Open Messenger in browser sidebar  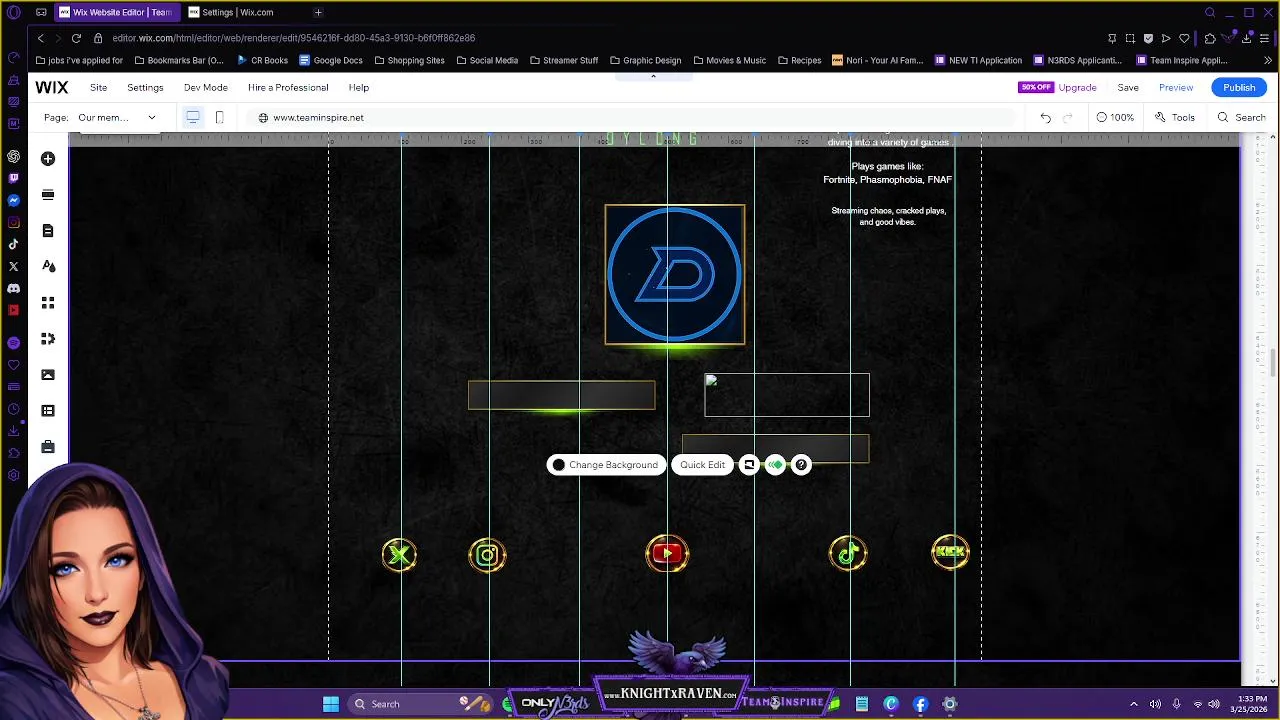point(13,201)
